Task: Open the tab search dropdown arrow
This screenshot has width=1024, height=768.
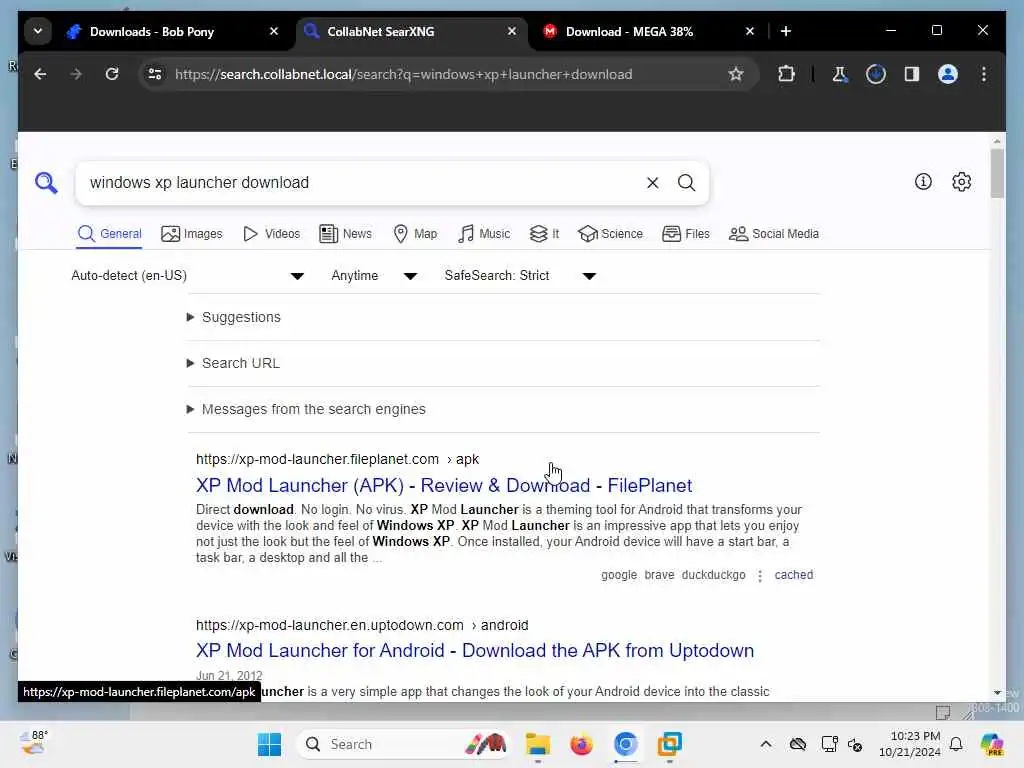Action: (x=38, y=31)
